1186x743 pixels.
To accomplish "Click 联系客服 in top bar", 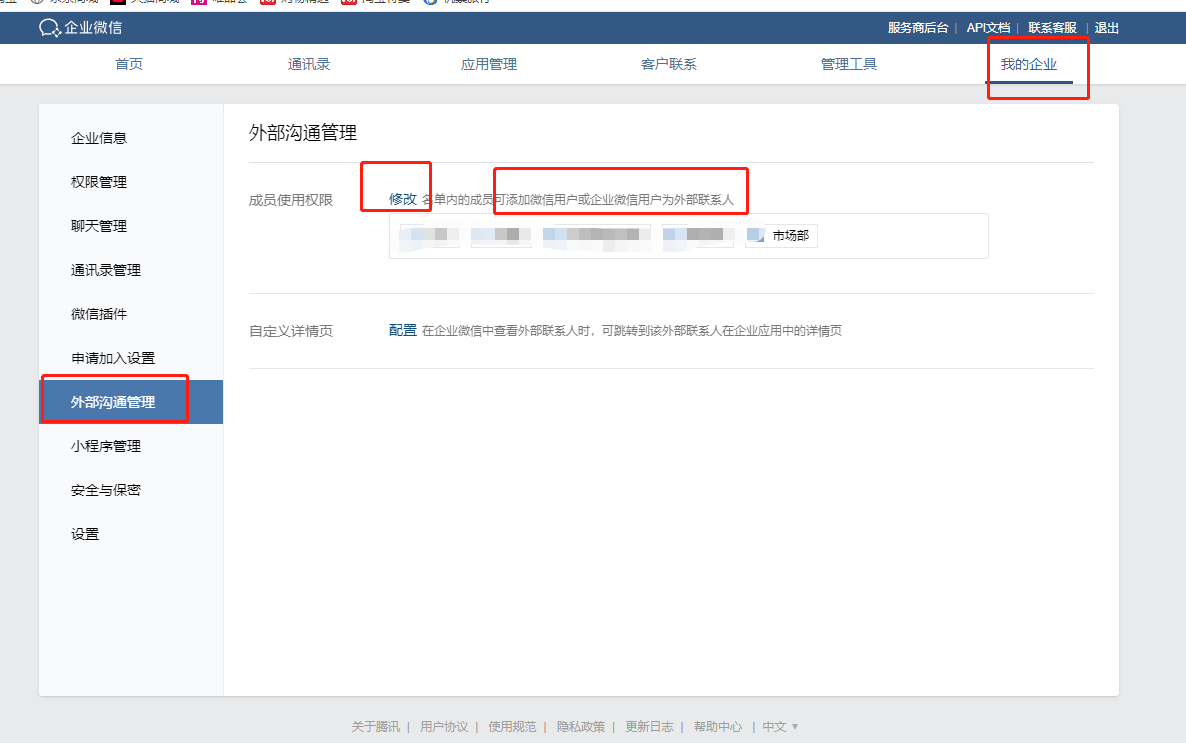I will click(x=1052, y=28).
